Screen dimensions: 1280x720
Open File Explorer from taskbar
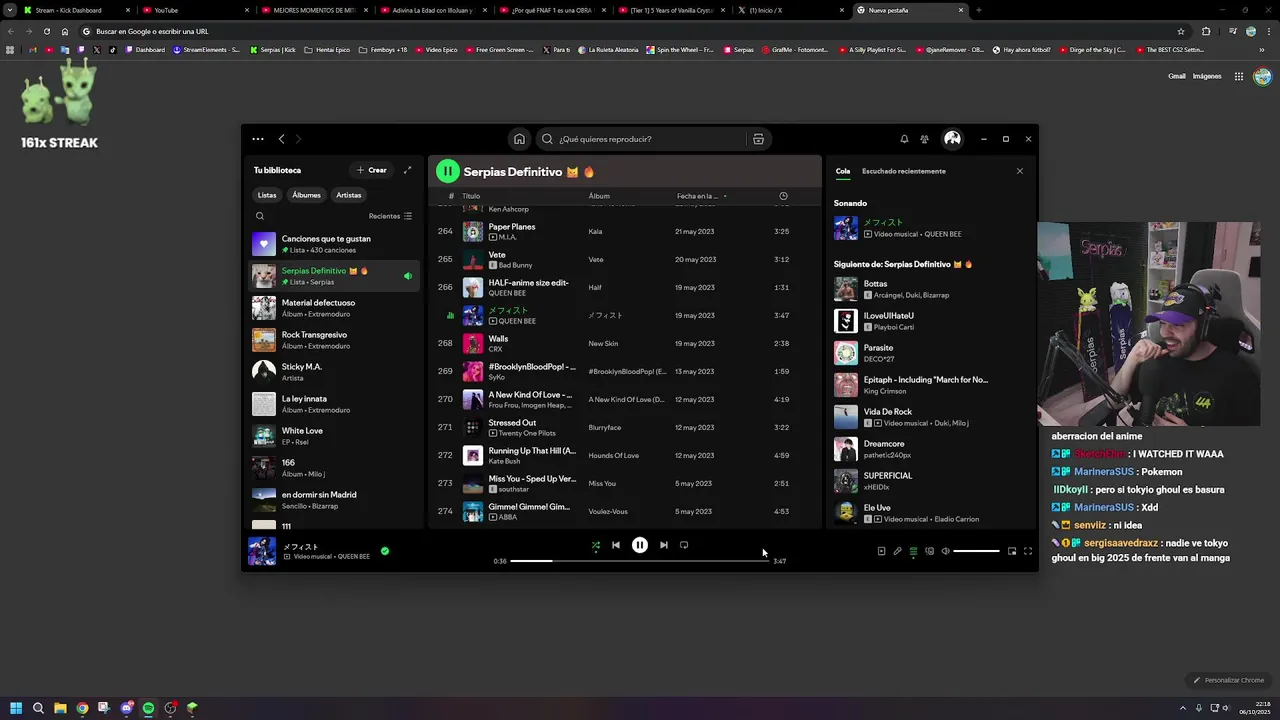[60, 708]
